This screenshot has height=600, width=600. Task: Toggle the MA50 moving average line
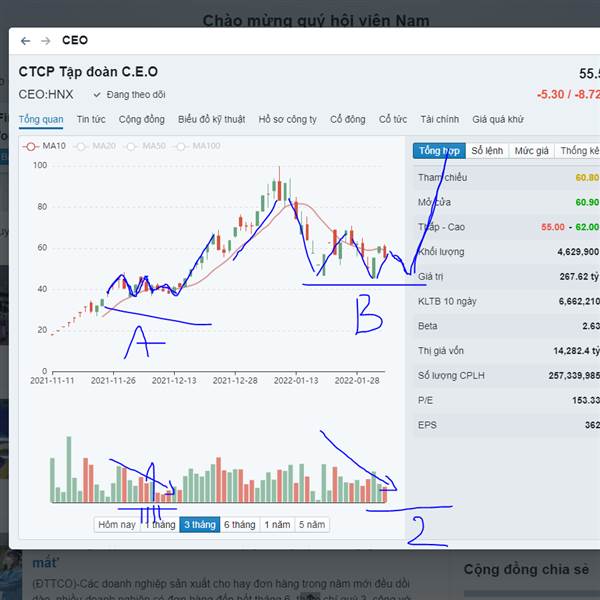(144, 146)
